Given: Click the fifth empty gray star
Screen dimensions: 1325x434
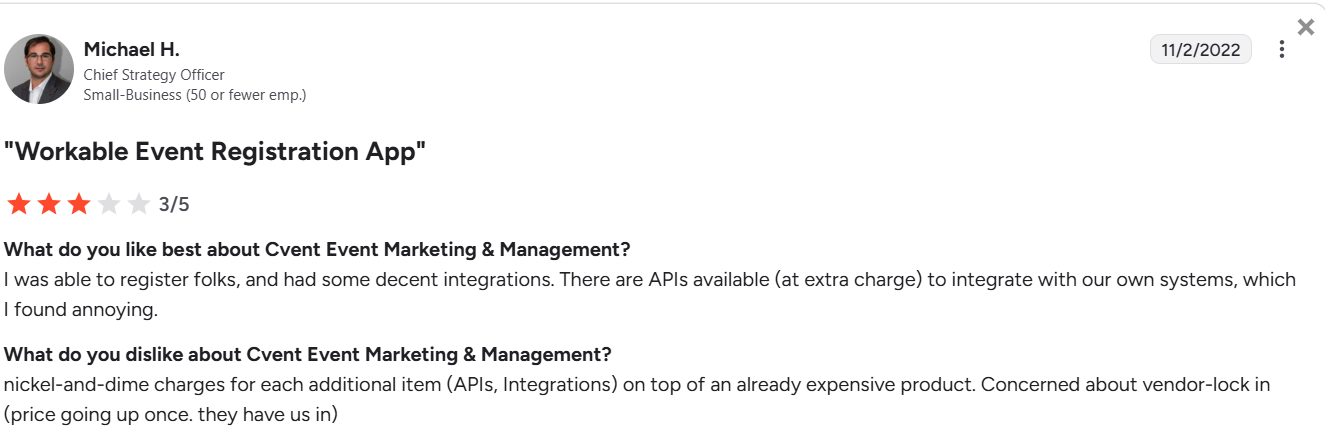Looking at the screenshot, I should (x=139, y=205).
